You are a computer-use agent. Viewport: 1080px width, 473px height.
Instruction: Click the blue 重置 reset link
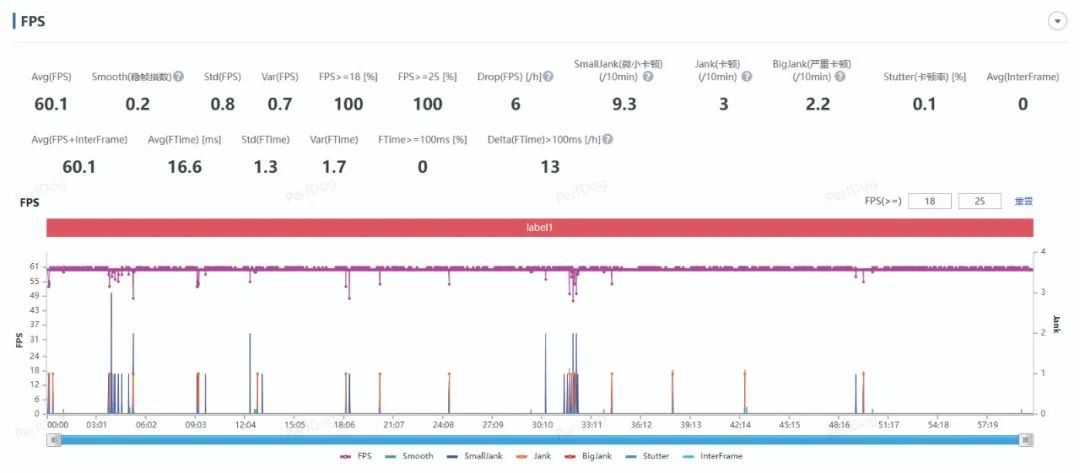point(1023,201)
